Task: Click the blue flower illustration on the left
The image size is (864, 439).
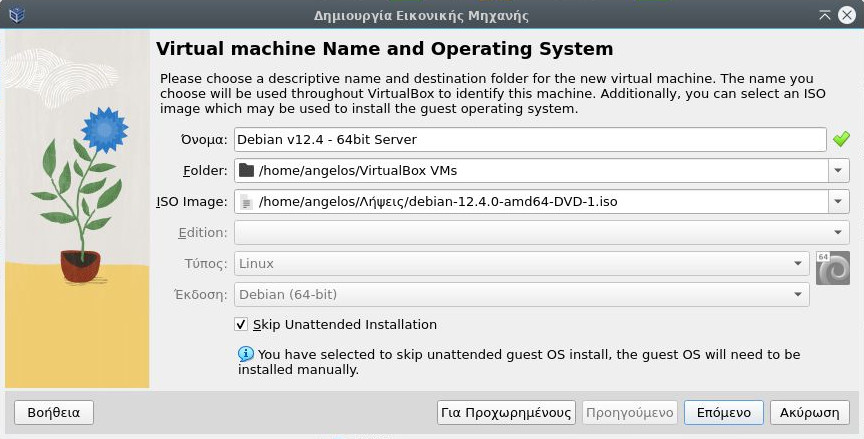Action: pyautogui.click(x=103, y=130)
